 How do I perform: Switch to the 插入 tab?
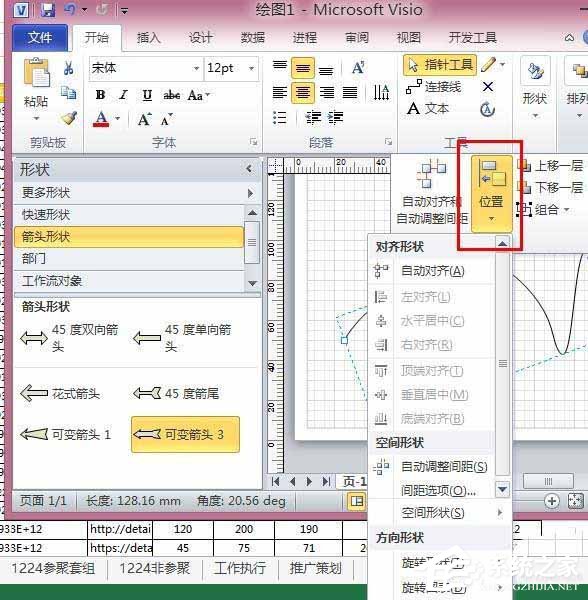[x=148, y=38]
